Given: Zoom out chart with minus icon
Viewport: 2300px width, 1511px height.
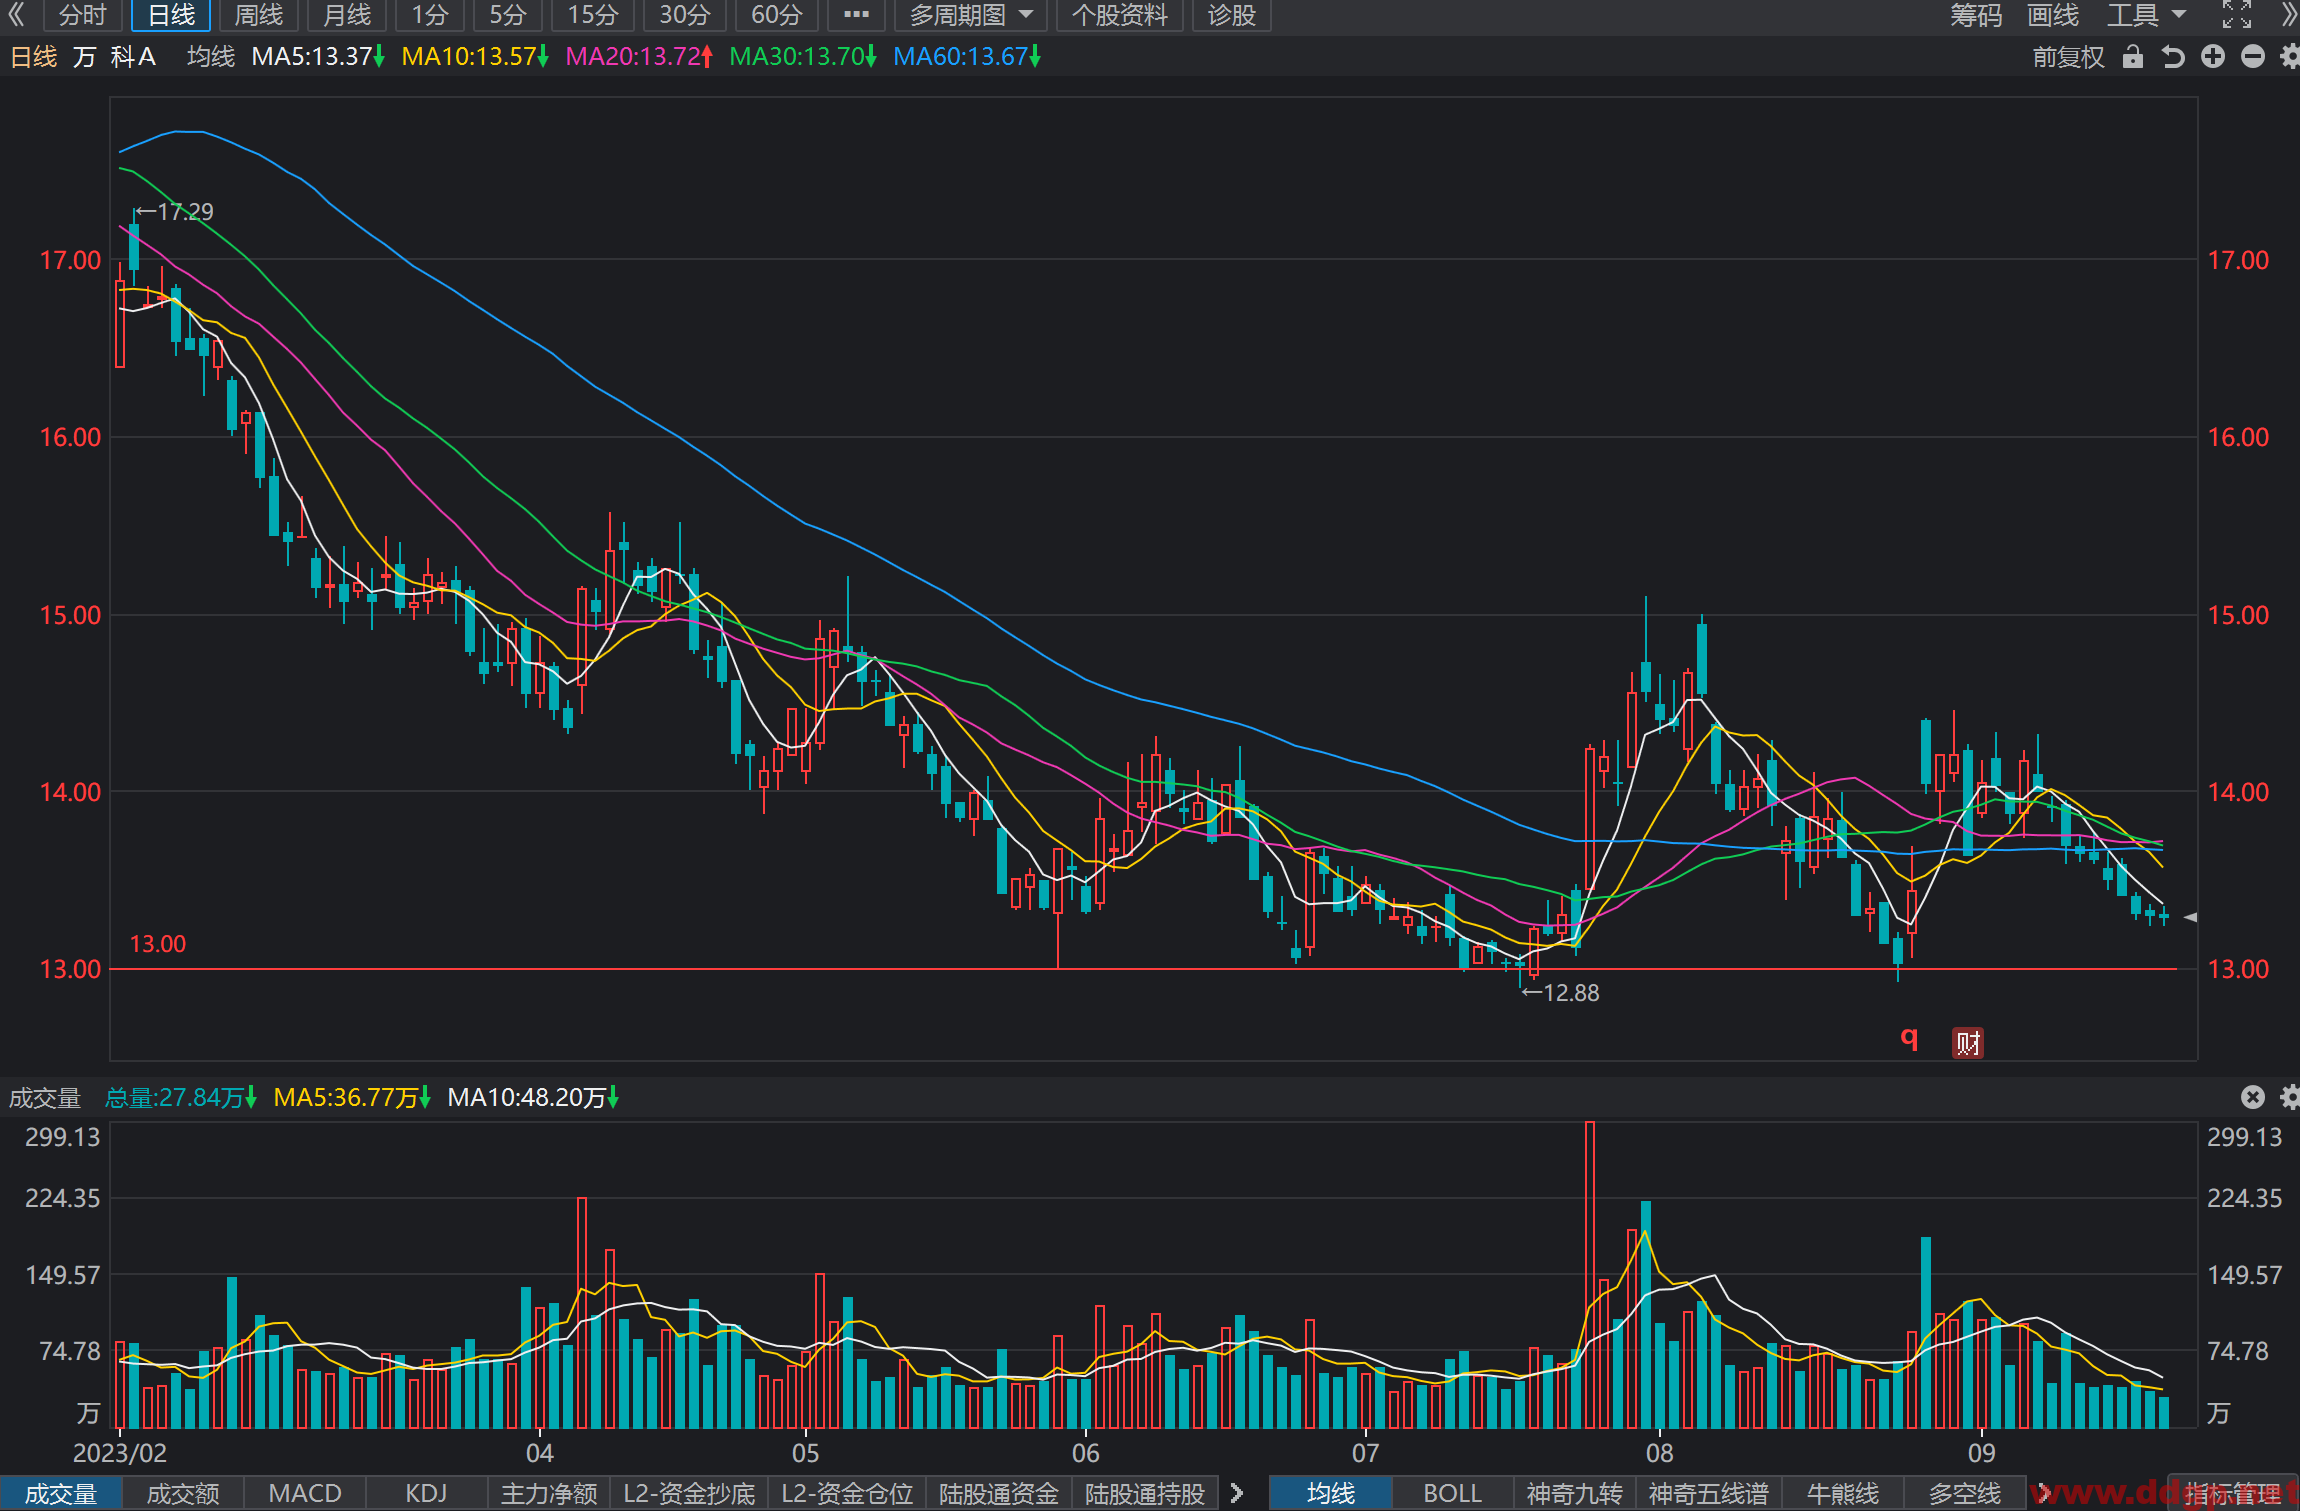Looking at the screenshot, I should click(2253, 57).
